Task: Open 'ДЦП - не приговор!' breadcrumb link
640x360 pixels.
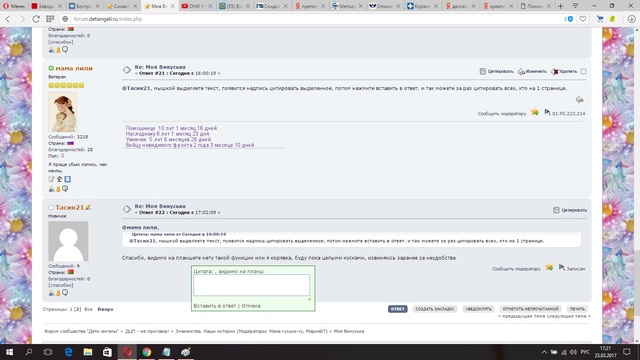Action: (x=147, y=331)
